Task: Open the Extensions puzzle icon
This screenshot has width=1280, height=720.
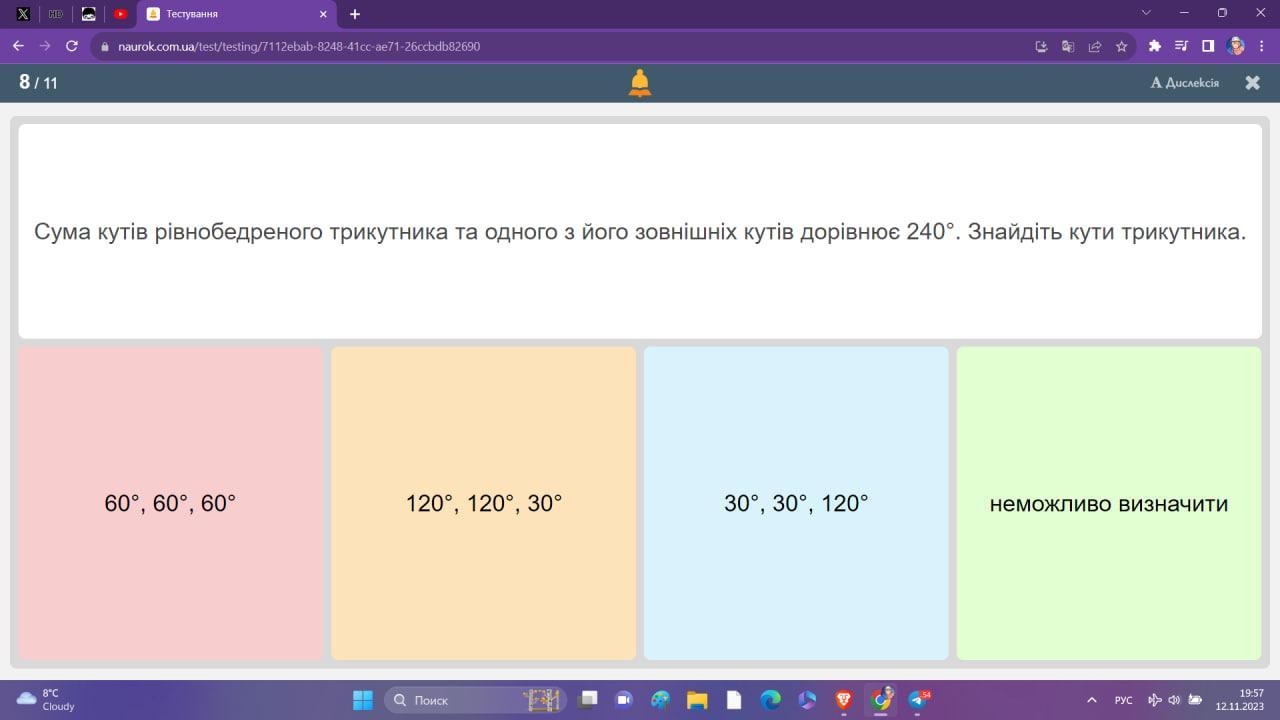Action: 1155,46
